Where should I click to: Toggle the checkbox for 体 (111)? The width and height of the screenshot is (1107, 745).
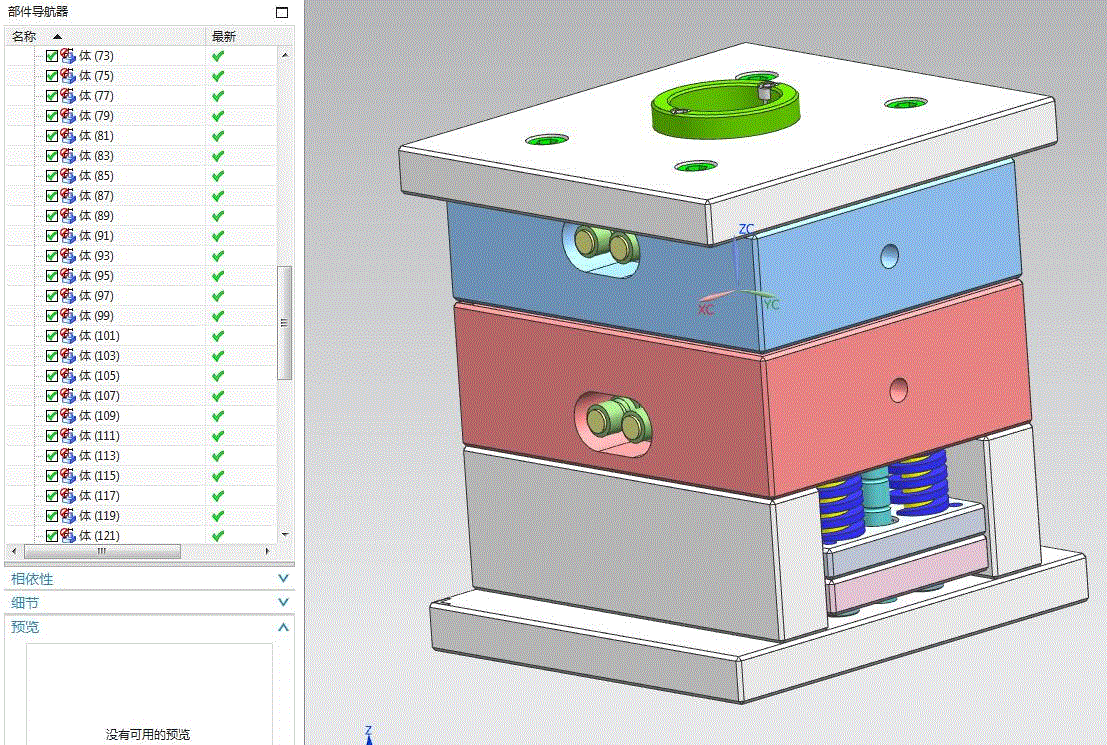(x=52, y=436)
